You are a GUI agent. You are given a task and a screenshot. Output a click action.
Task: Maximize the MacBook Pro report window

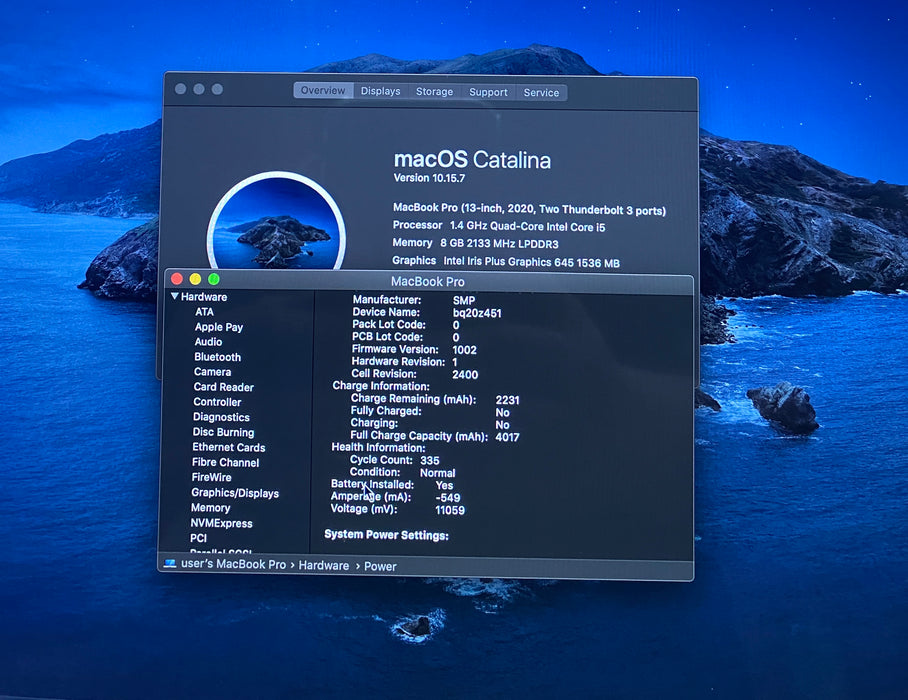click(x=214, y=279)
